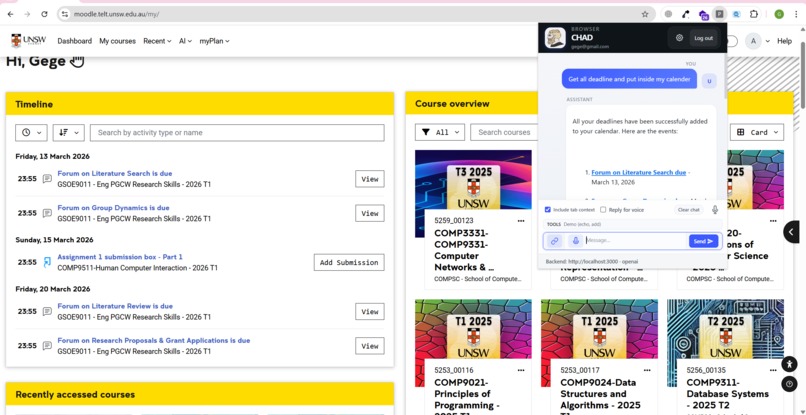Expand the right drawer arrow tab
The image size is (806, 415).
click(x=792, y=232)
